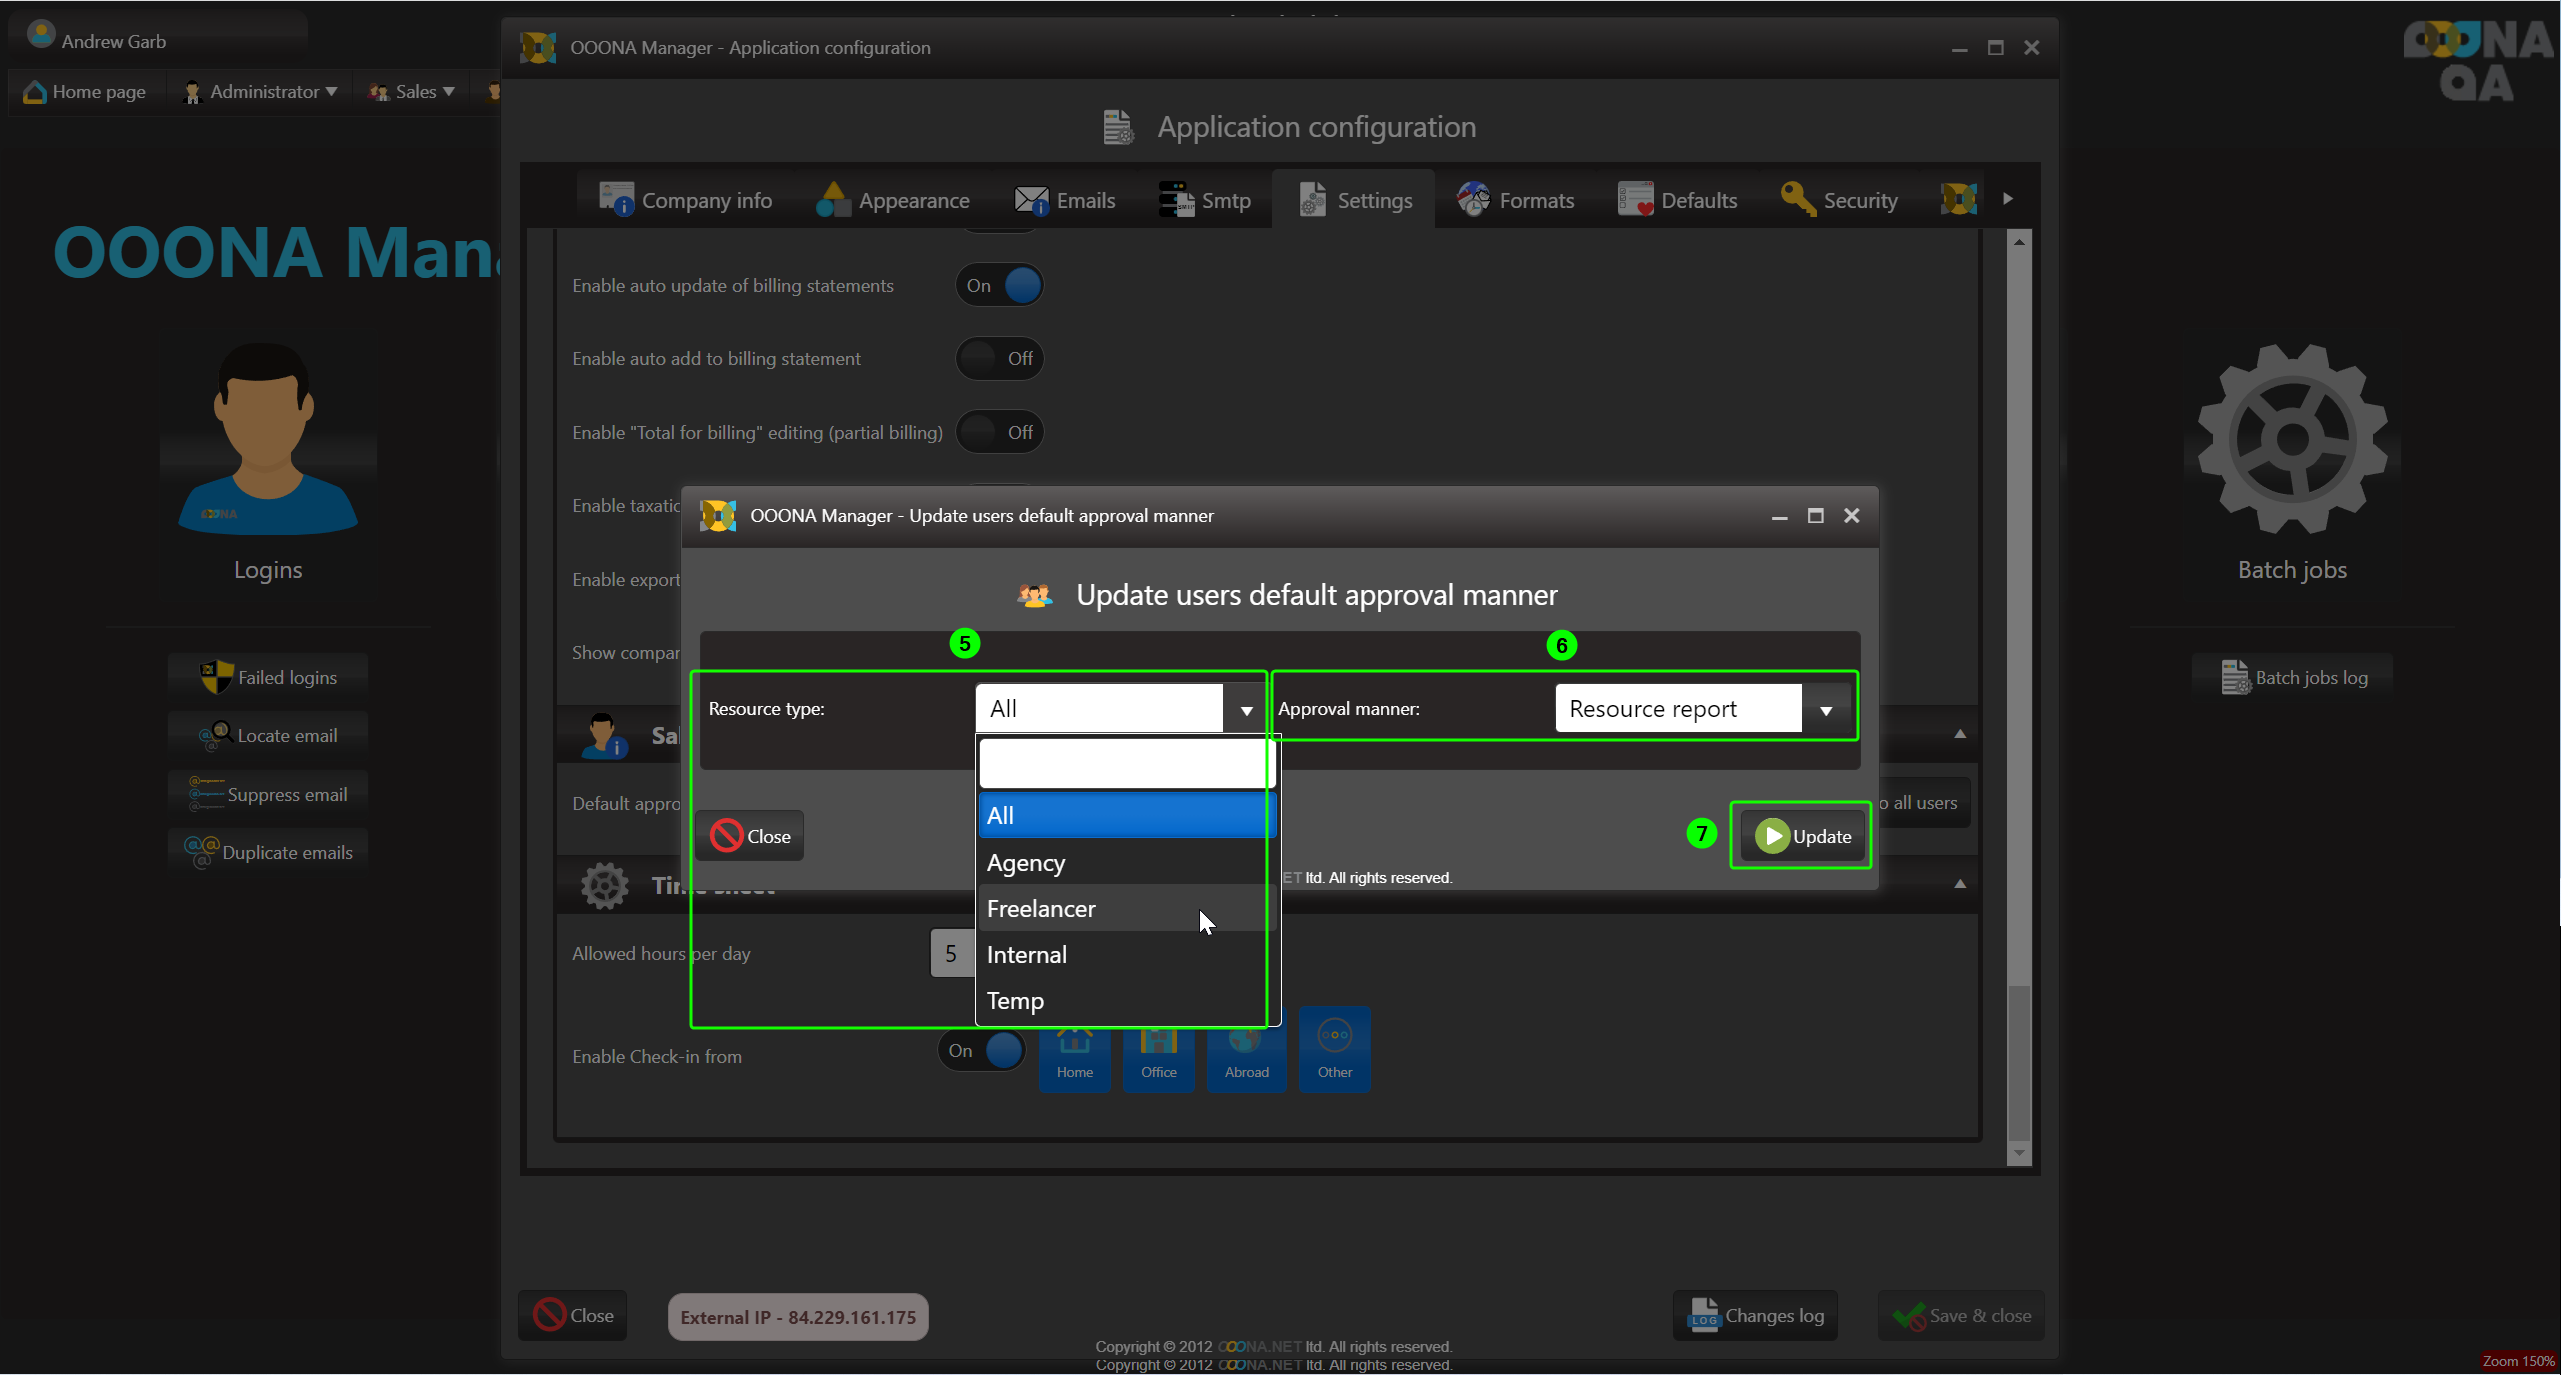Enable auto add to billing statement
The height and width of the screenshot is (1375, 2561).
[1000, 359]
